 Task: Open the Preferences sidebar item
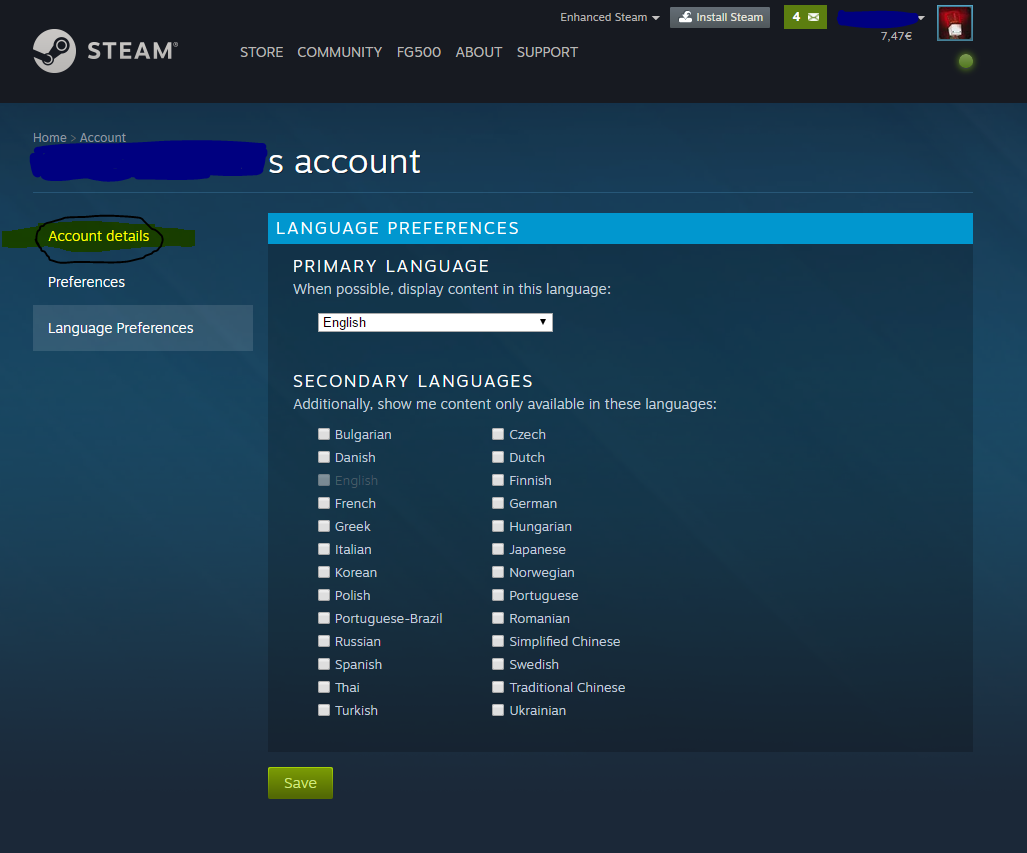(x=86, y=282)
